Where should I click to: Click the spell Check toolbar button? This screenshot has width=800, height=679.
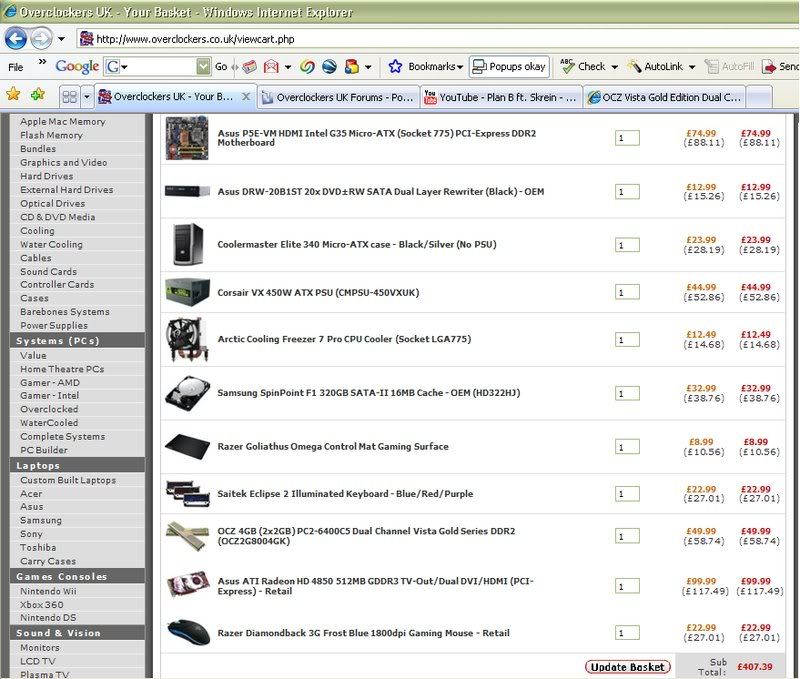(582, 67)
